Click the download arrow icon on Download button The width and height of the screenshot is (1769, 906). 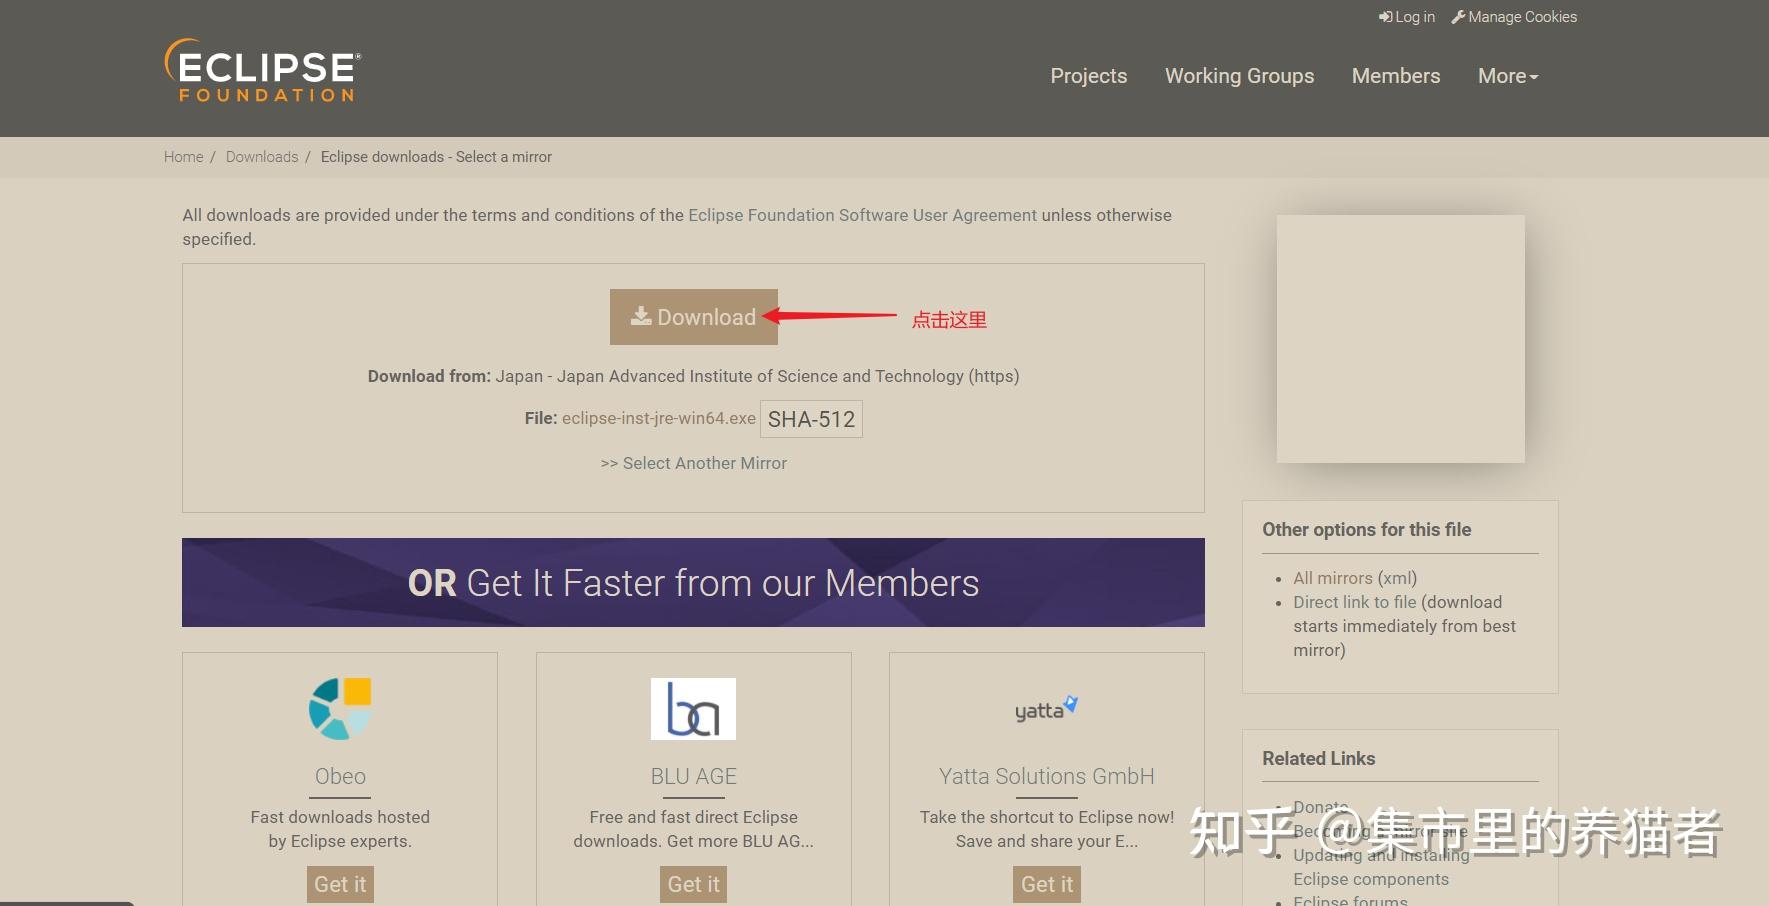[x=641, y=316]
